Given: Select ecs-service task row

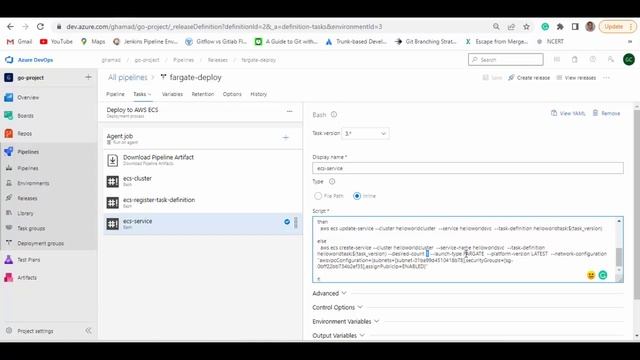Looking at the screenshot, I should (x=203, y=224).
